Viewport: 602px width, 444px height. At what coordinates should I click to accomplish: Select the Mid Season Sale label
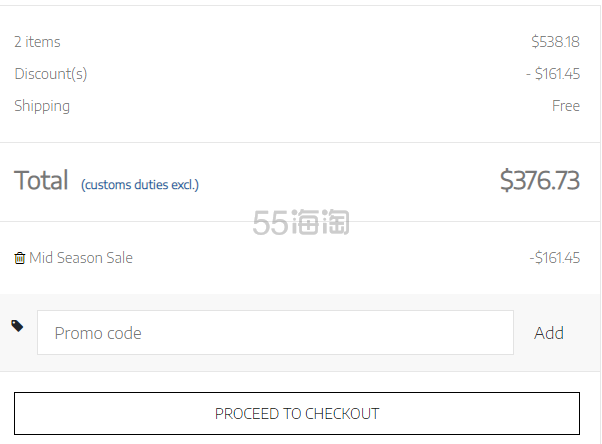(x=81, y=258)
